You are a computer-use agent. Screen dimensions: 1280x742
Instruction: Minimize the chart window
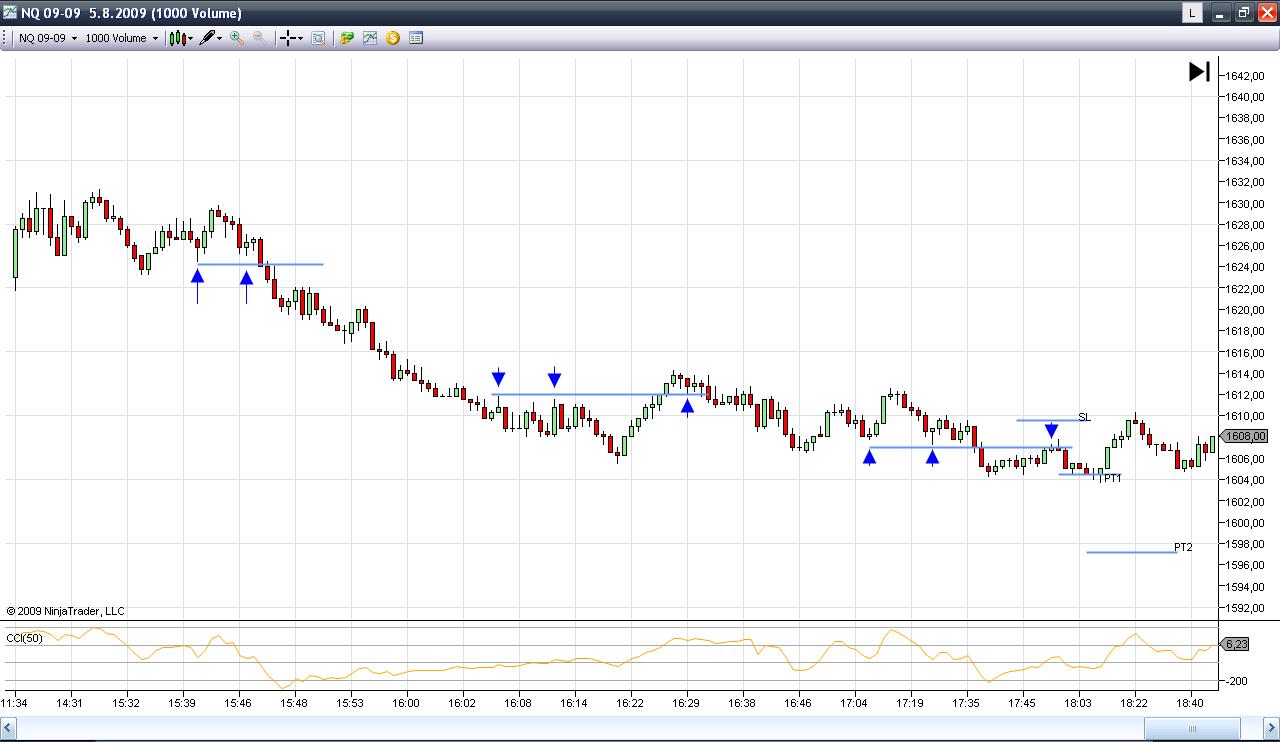tap(1220, 13)
